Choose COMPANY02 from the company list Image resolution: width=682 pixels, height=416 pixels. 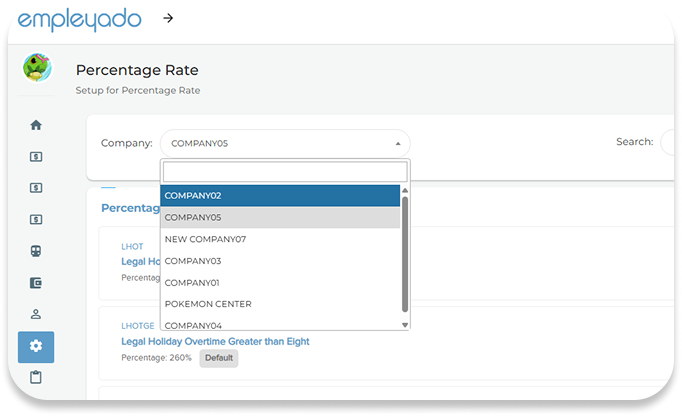(x=280, y=196)
